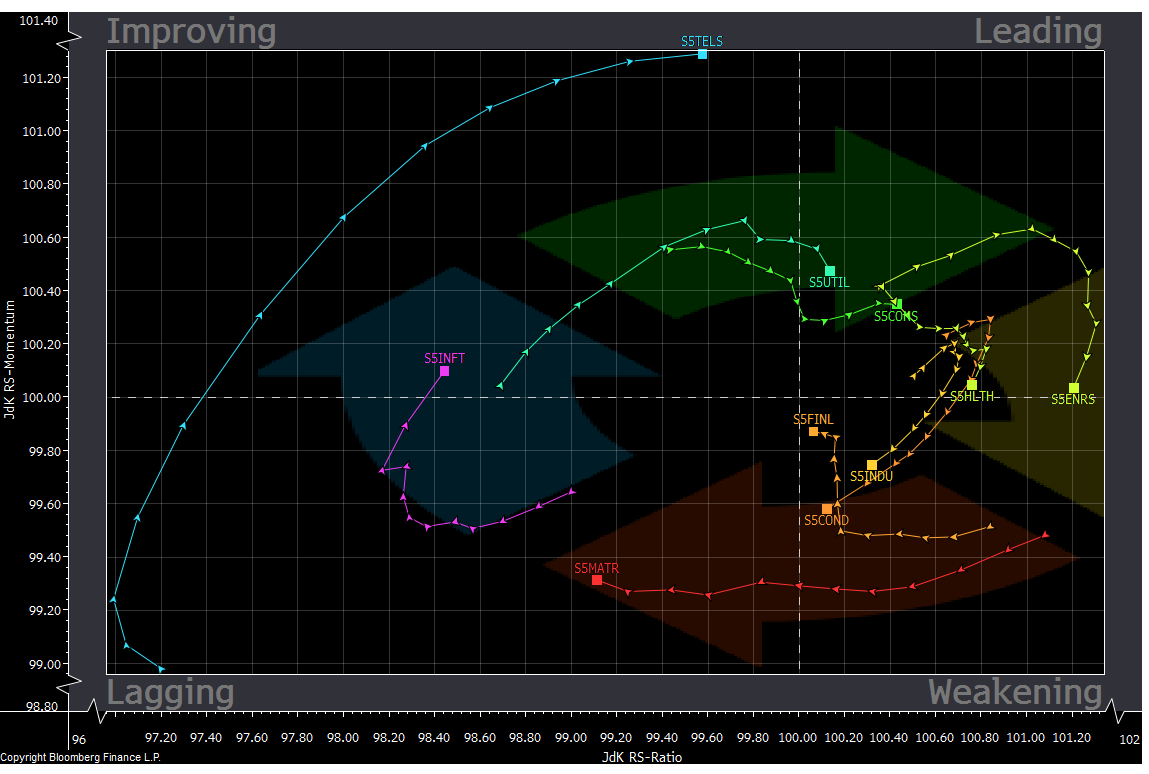
Task: Select the "S5INFT" series label text
Action: point(444,358)
